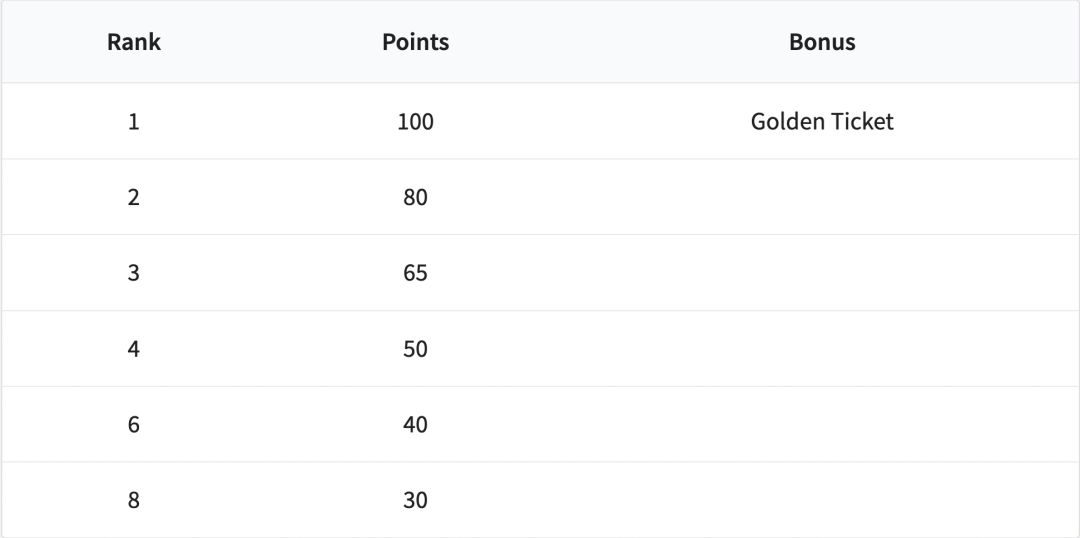Image resolution: width=1080 pixels, height=538 pixels.
Task: Click the rank 2 cell
Action: (134, 197)
